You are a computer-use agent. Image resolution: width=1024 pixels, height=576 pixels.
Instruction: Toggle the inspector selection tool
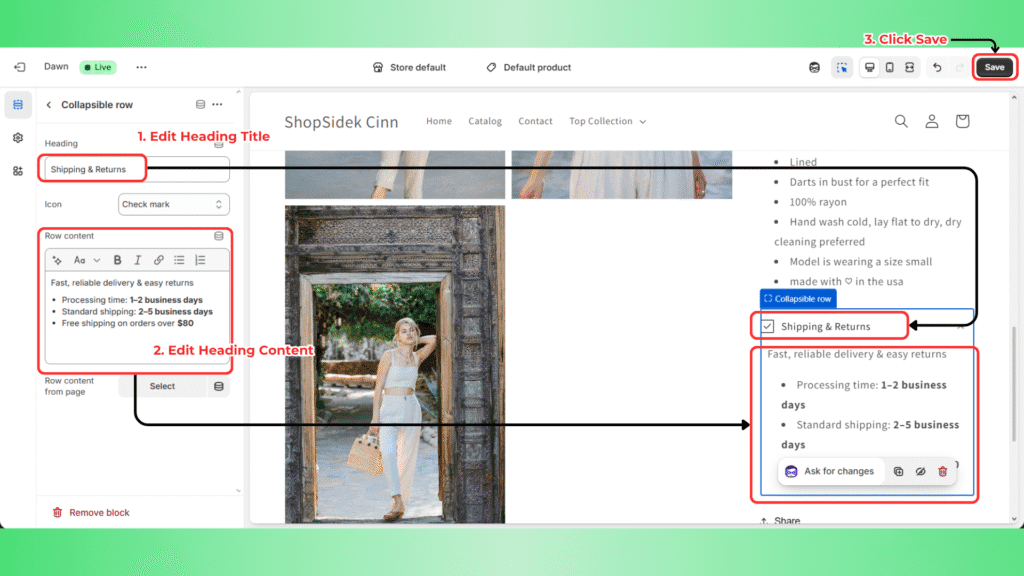pyautogui.click(x=842, y=67)
